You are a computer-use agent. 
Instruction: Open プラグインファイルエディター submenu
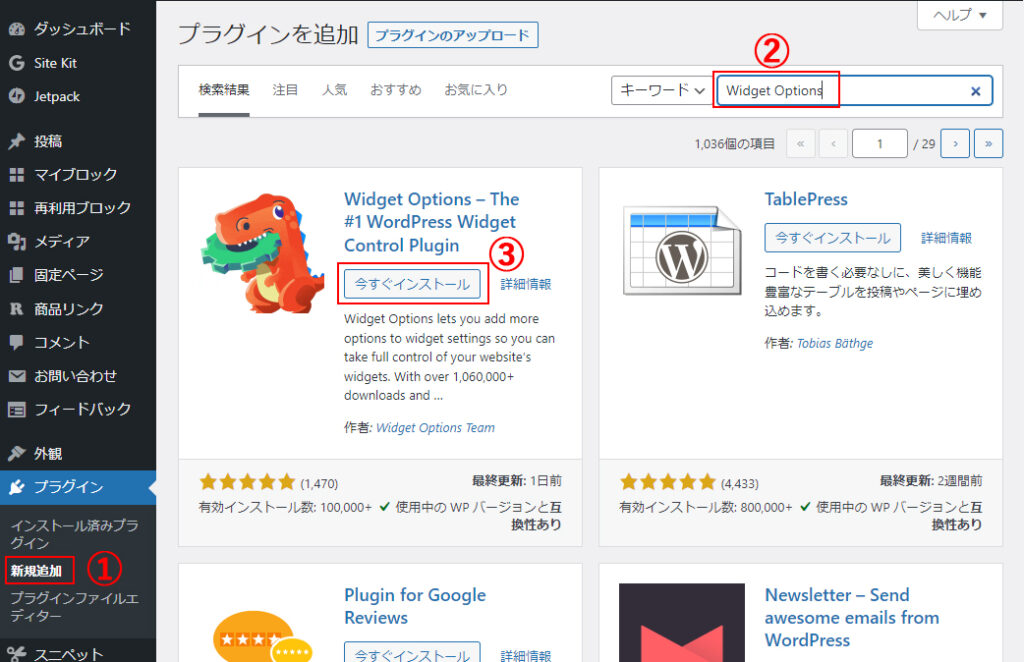[74, 607]
